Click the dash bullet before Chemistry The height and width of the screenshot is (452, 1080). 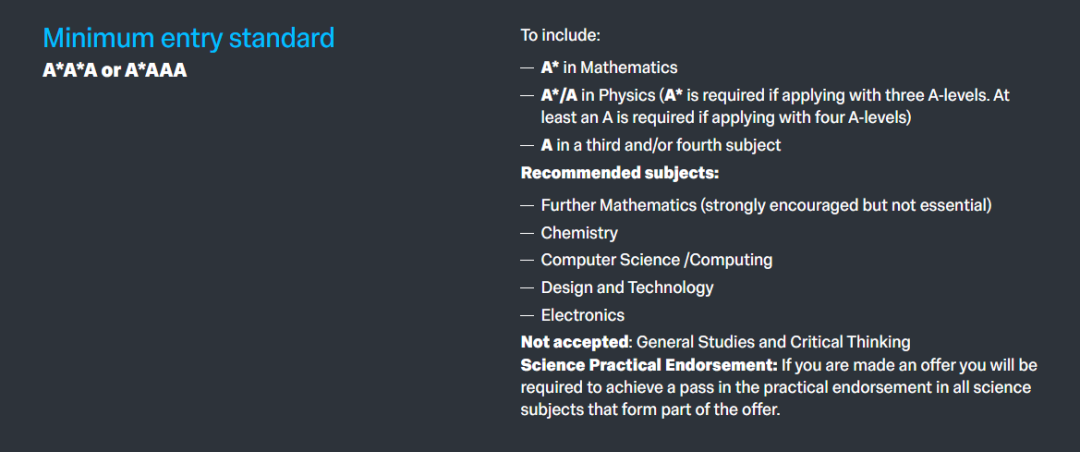[527, 233]
